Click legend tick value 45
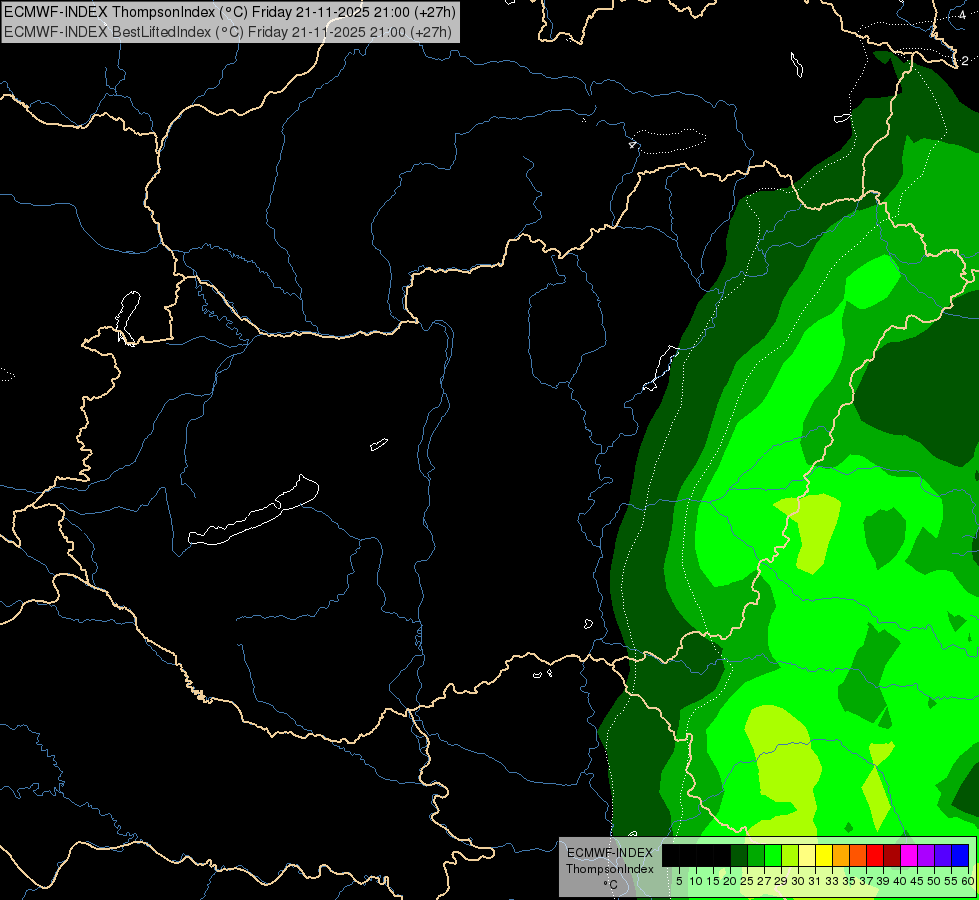Image resolution: width=979 pixels, height=900 pixels. 917,881
